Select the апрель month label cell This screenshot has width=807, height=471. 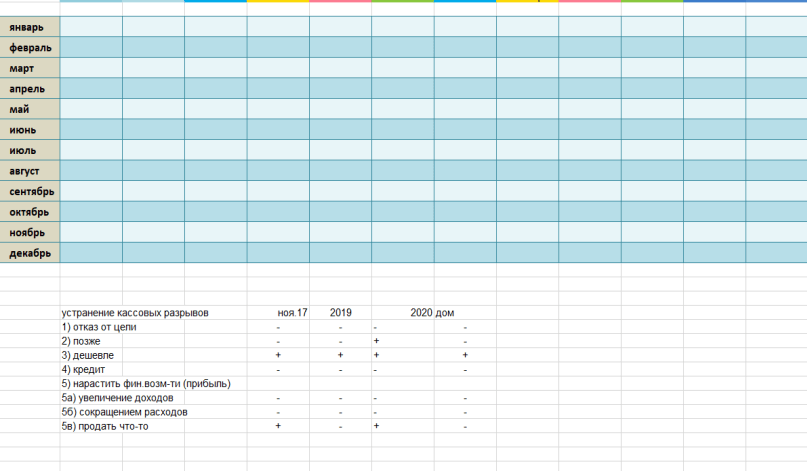point(30,89)
